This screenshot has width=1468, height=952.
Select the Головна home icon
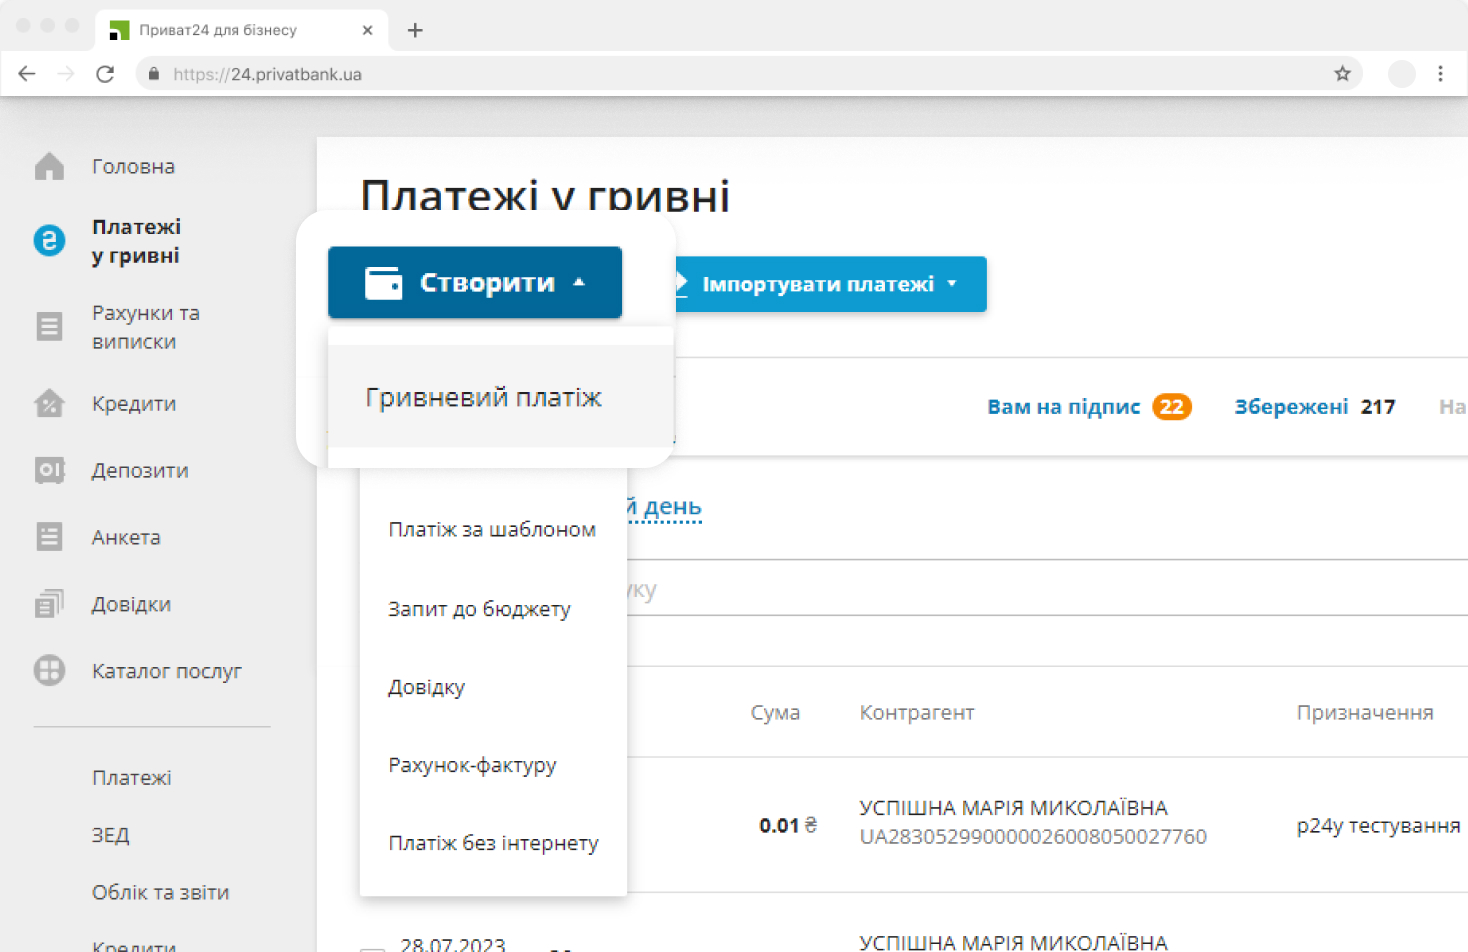click(49, 166)
